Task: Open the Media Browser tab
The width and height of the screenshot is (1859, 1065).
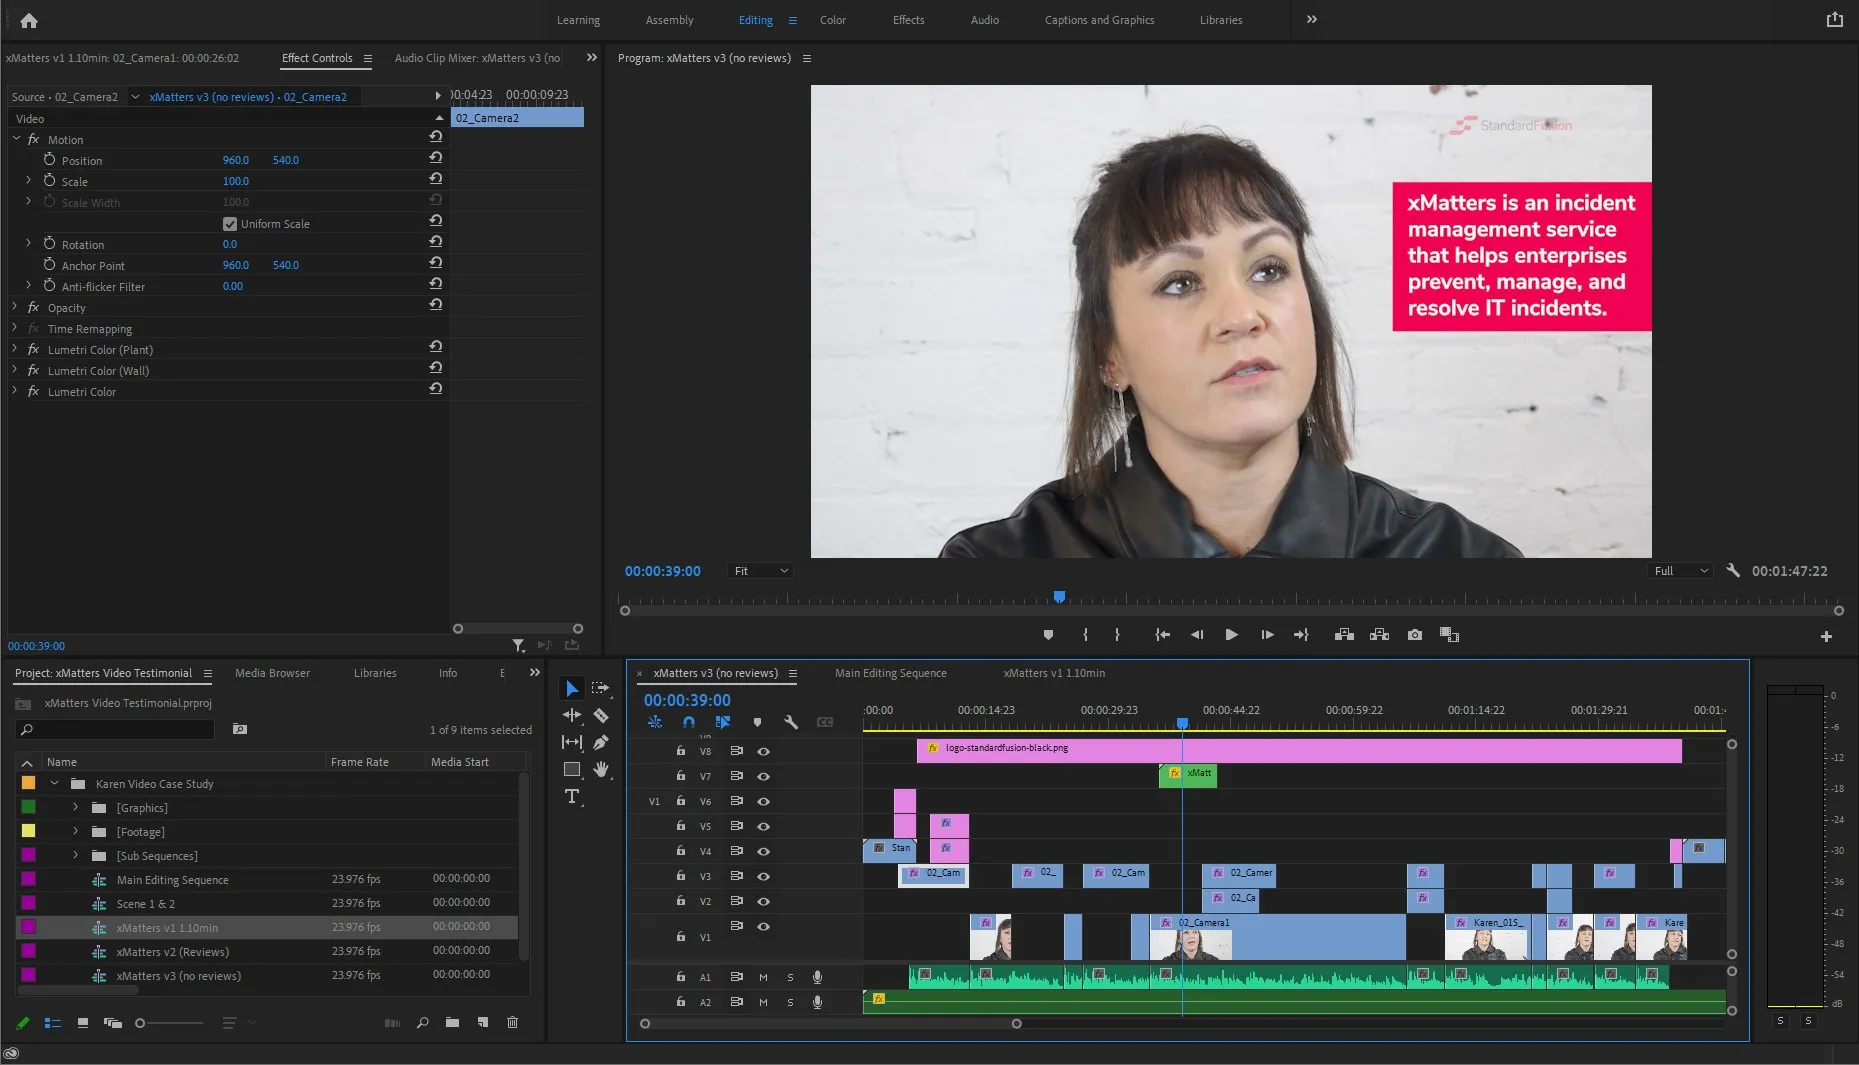Action: (272, 673)
